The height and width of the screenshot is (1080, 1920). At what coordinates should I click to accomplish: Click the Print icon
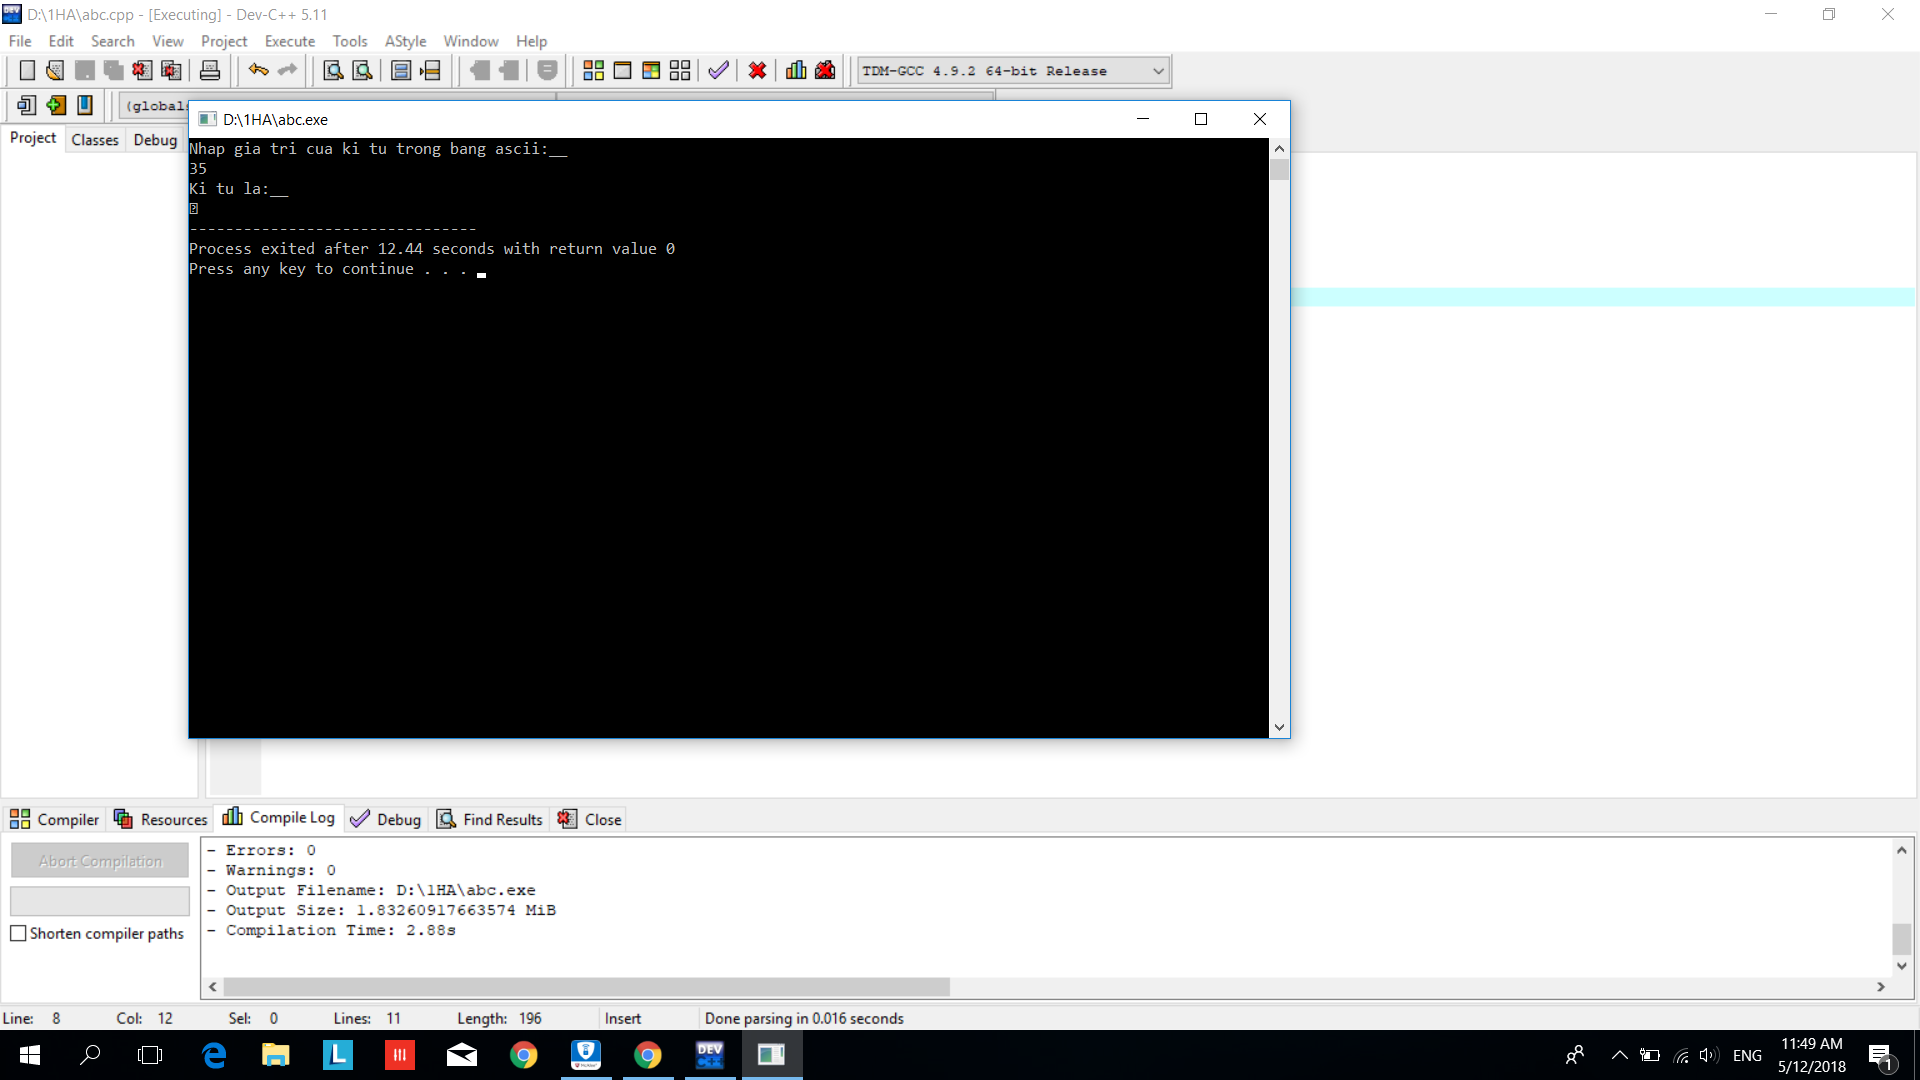[x=210, y=70]
